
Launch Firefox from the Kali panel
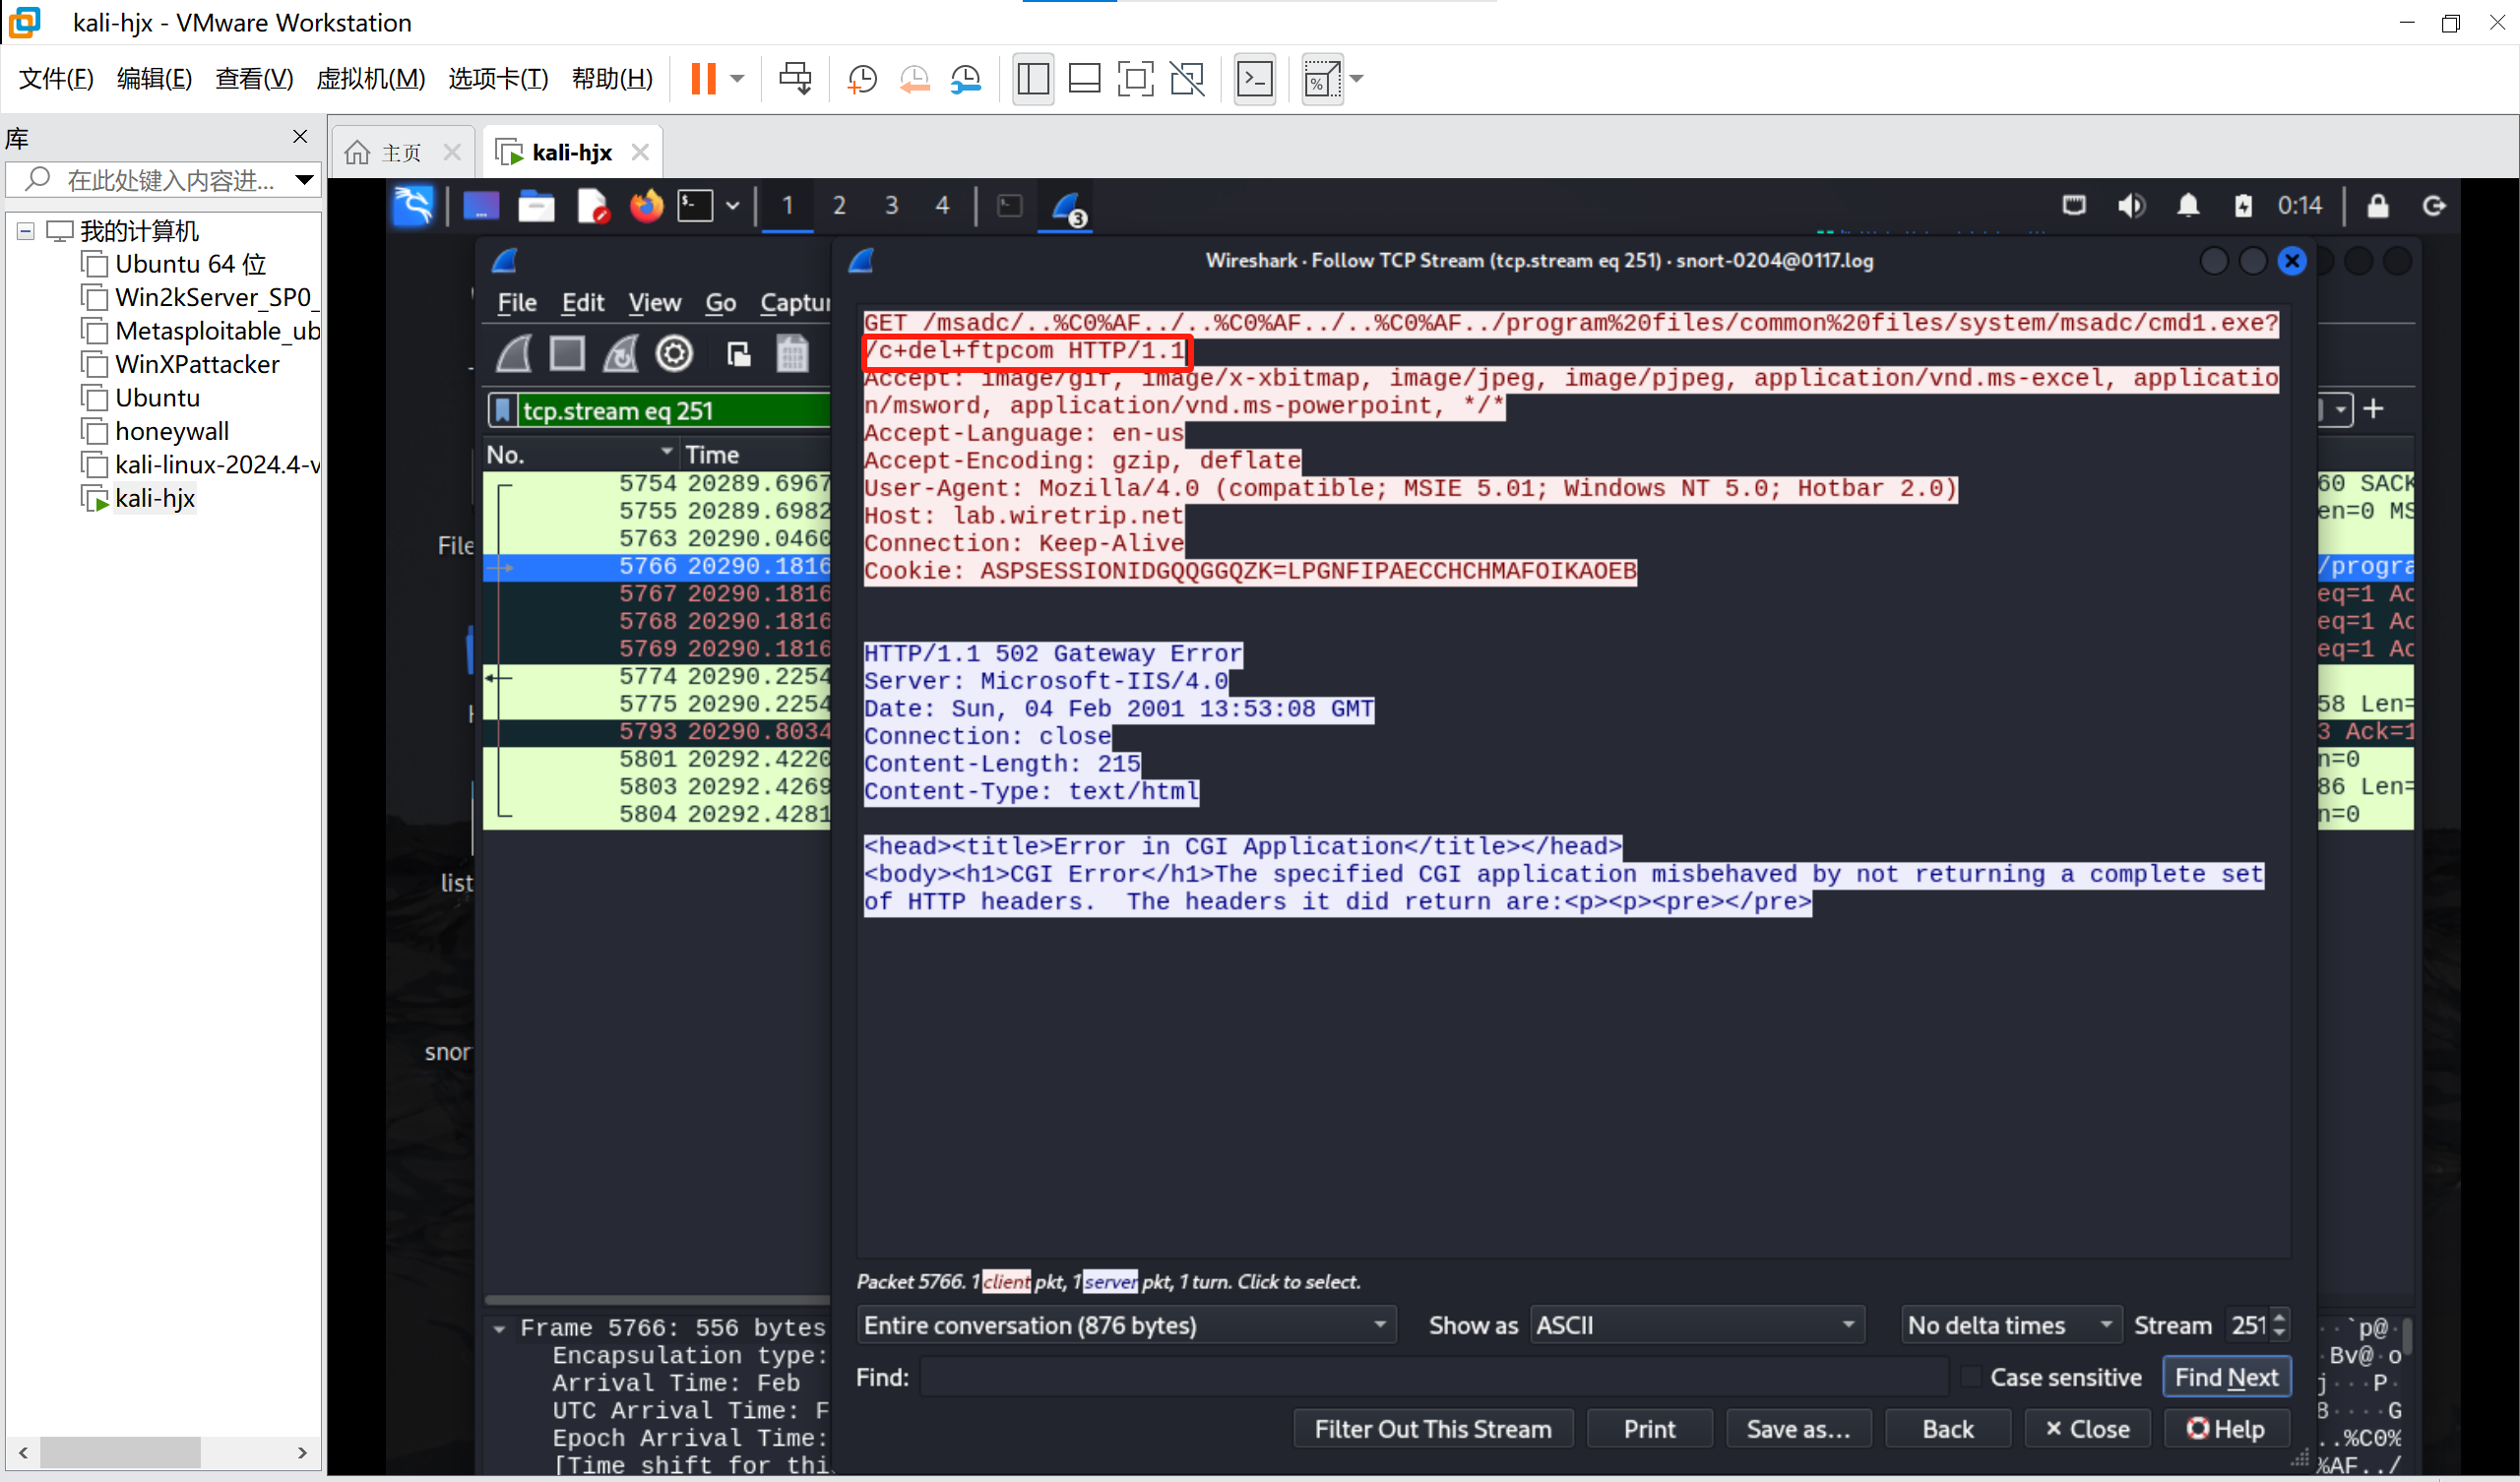(x=646, y=206)
